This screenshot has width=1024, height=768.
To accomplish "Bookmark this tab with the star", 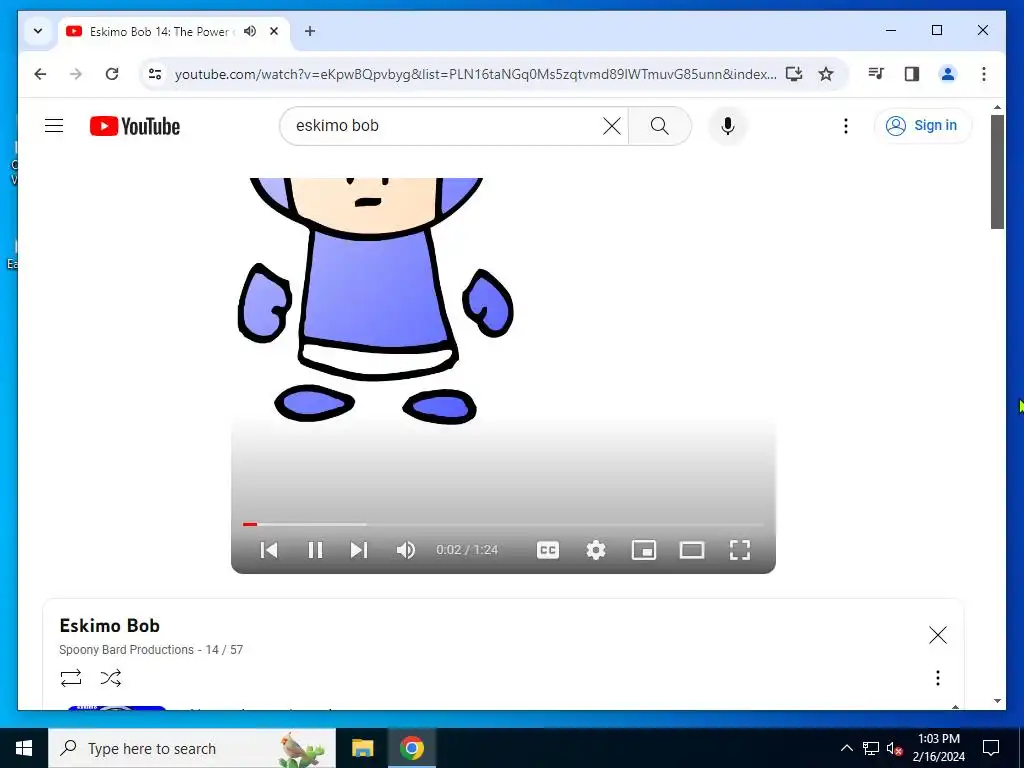I will (x=825, y=74).
